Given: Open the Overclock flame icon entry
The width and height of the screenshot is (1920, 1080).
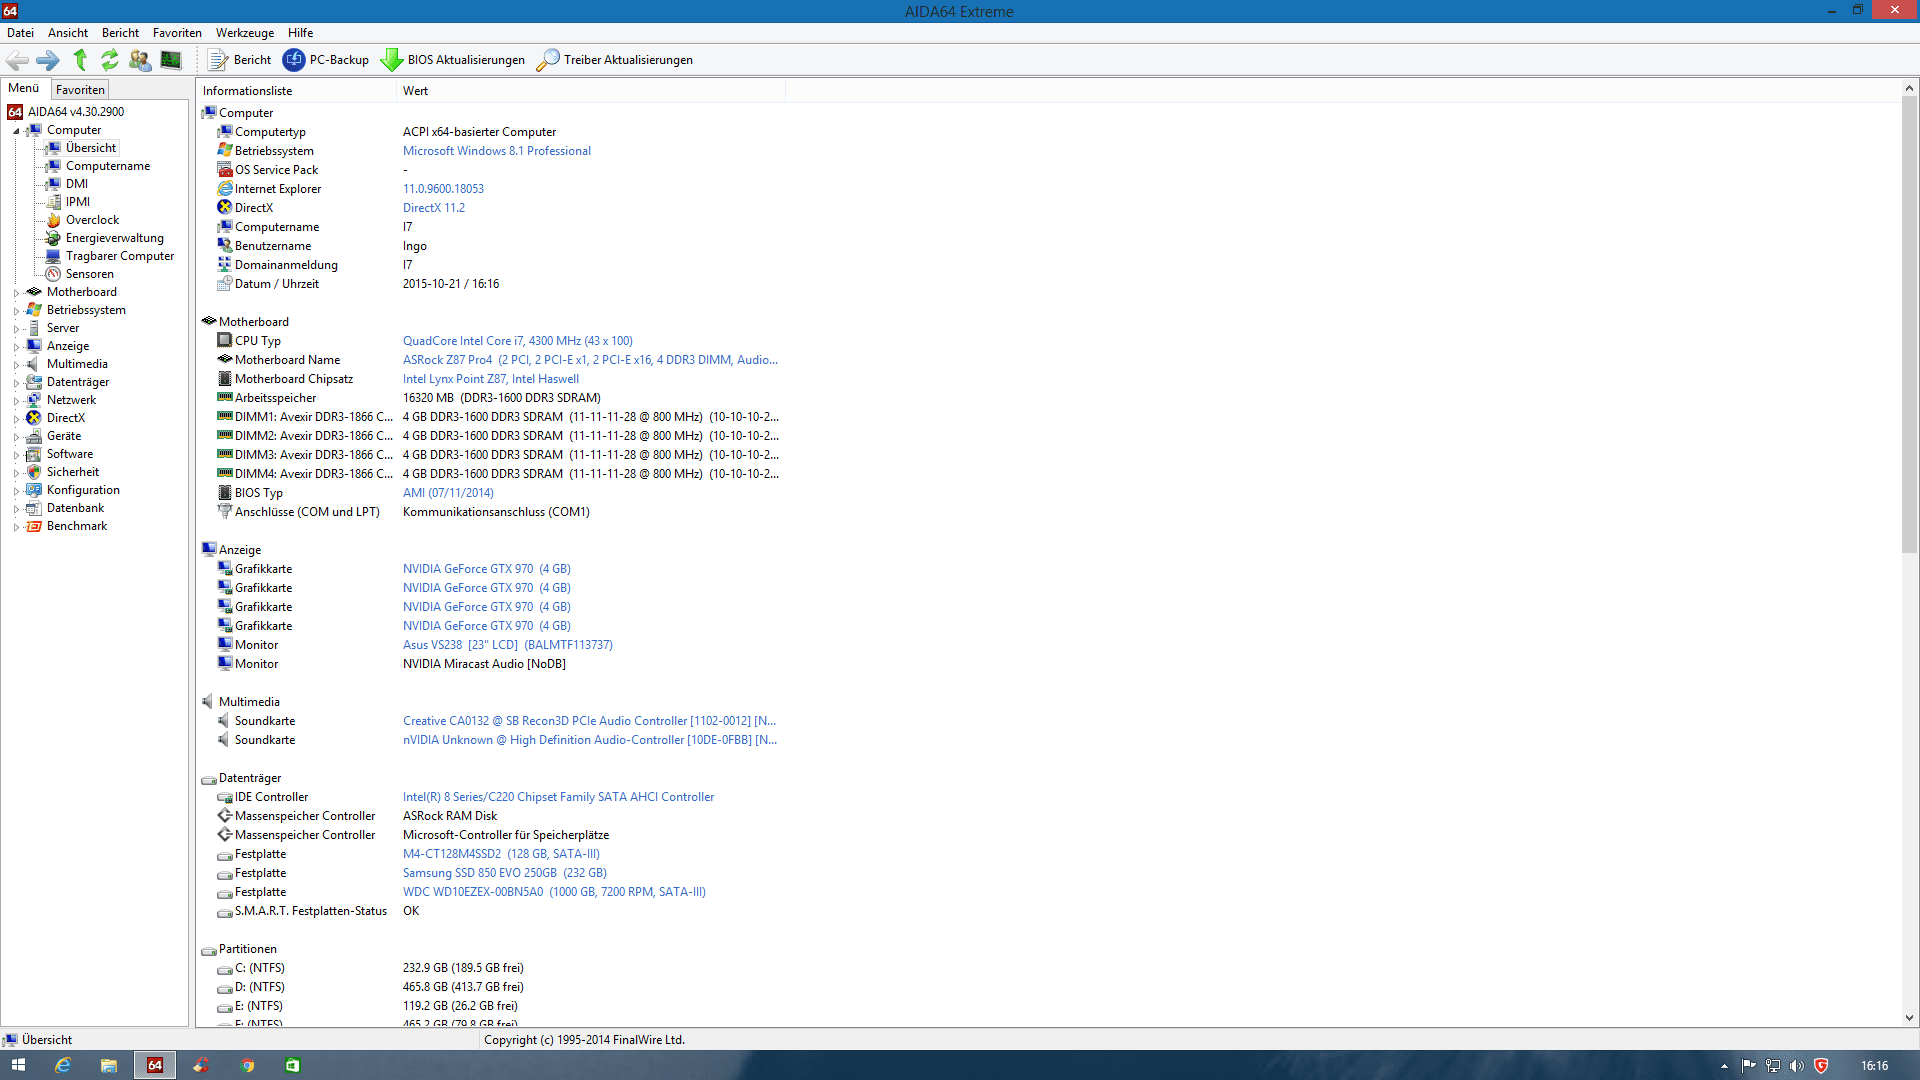Looking at the screenshot, I should coord(54,220).
